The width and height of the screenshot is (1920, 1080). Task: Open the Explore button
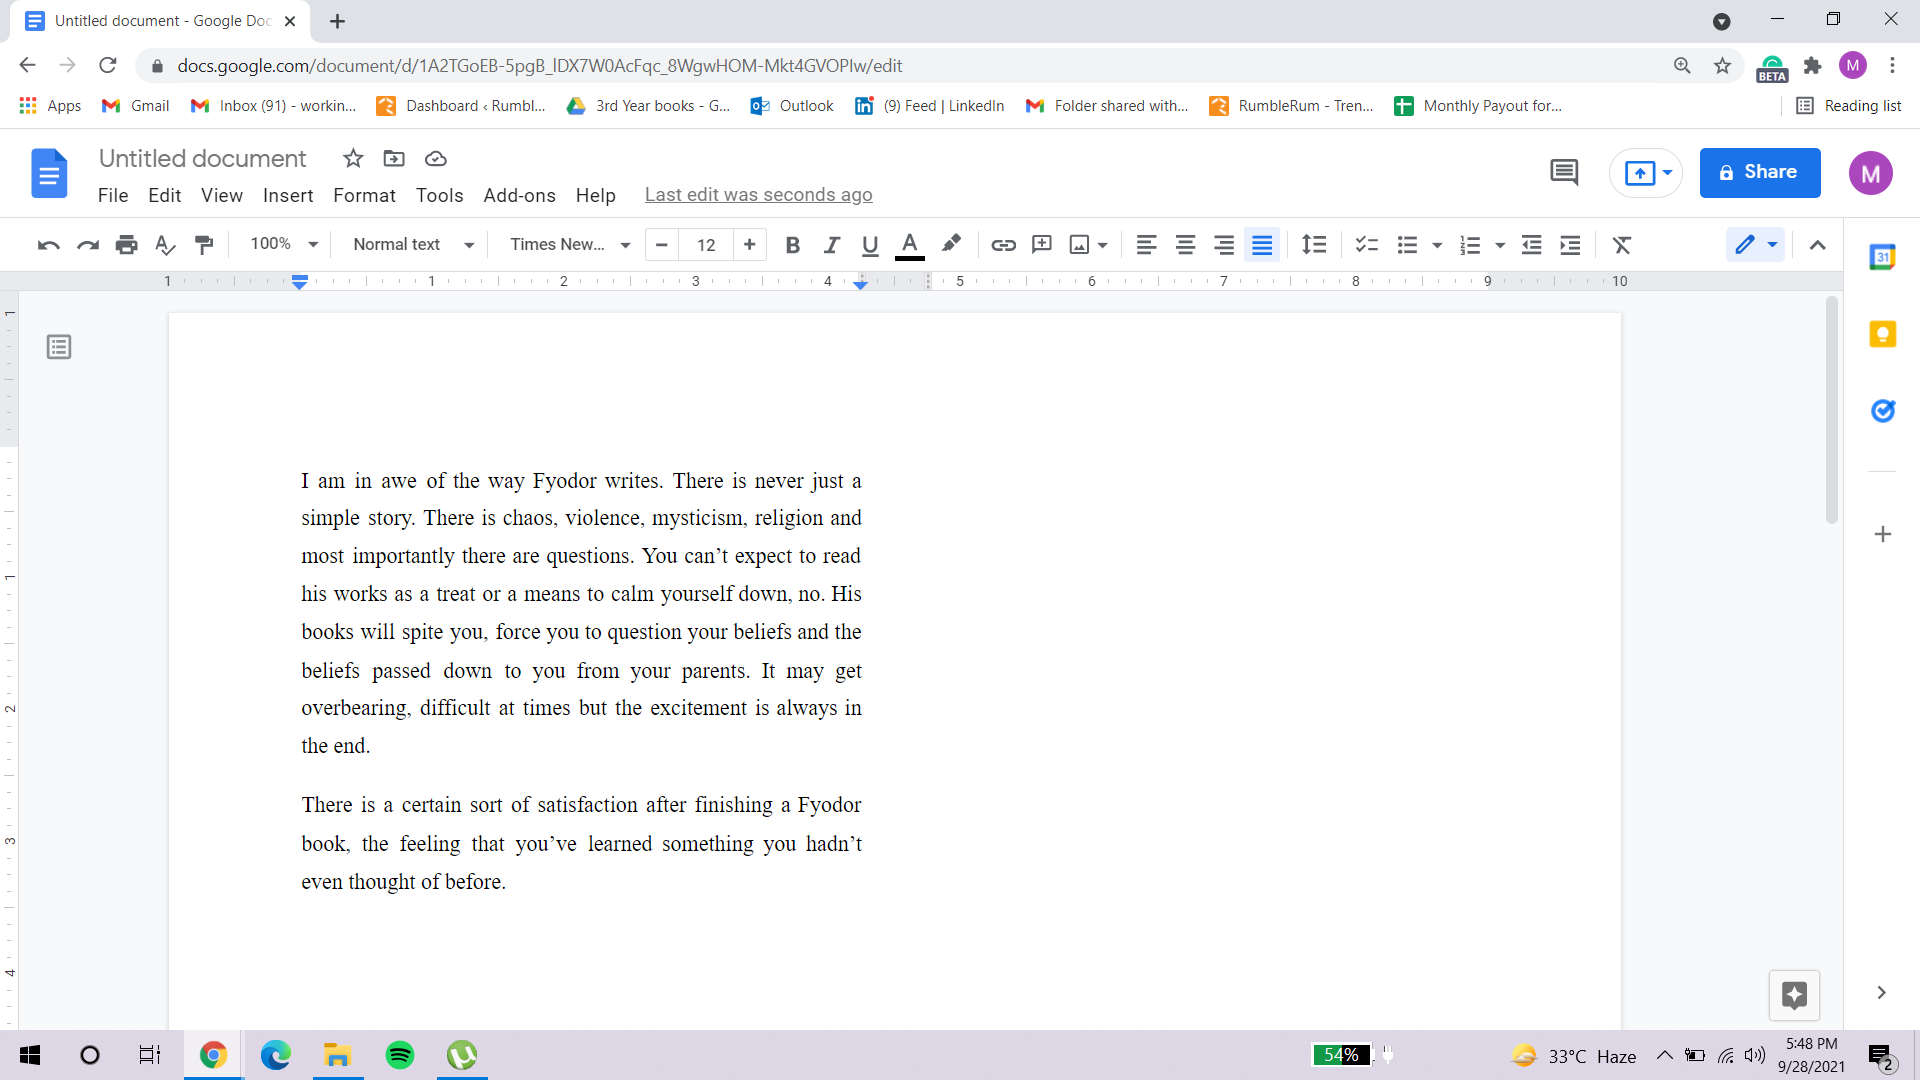[1794, 995]
